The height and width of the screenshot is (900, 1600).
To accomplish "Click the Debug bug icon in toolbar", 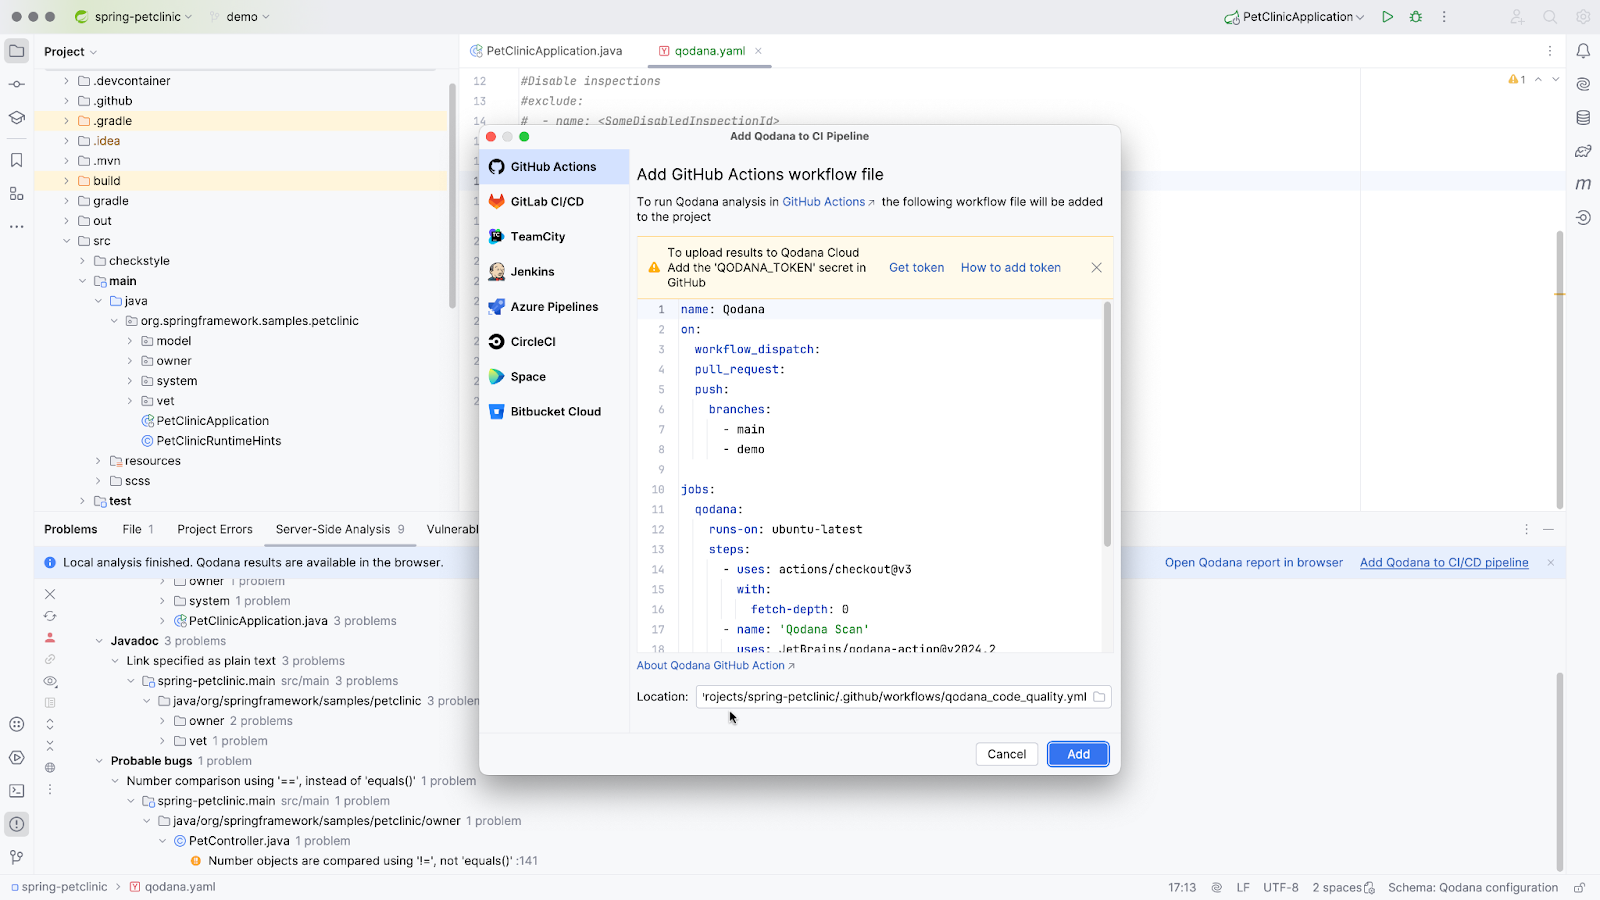I will pyautogui.click(x=1416, y=17).
